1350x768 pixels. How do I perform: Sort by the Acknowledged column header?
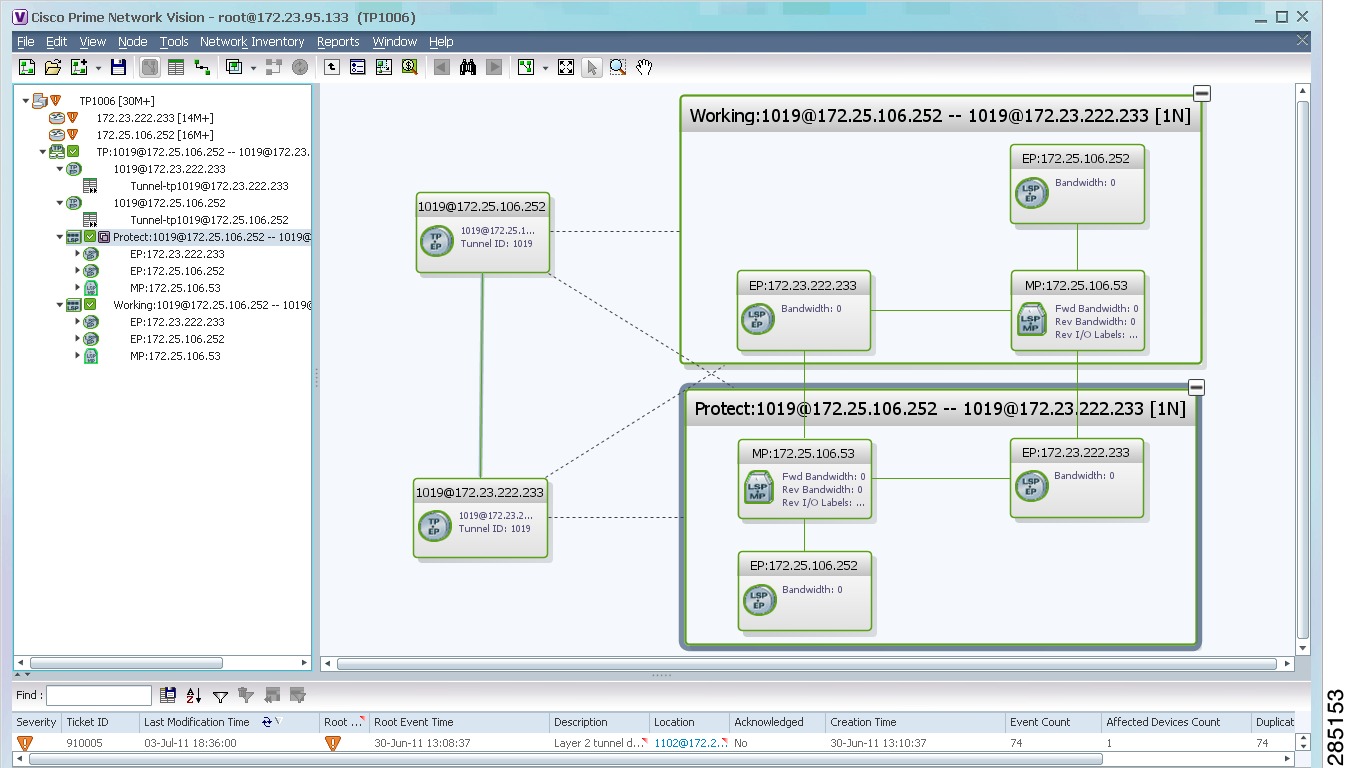tap(776, 722)
